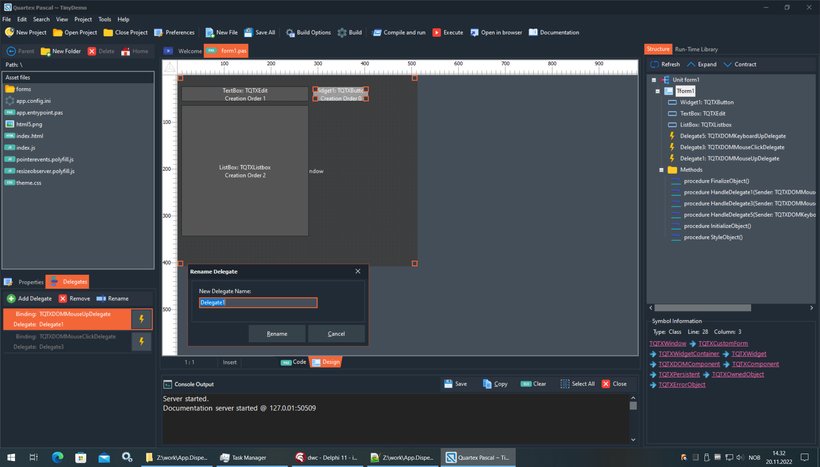Open the Tools menu
The height and width of the screenshot is (467, 820).
point(105,19)
